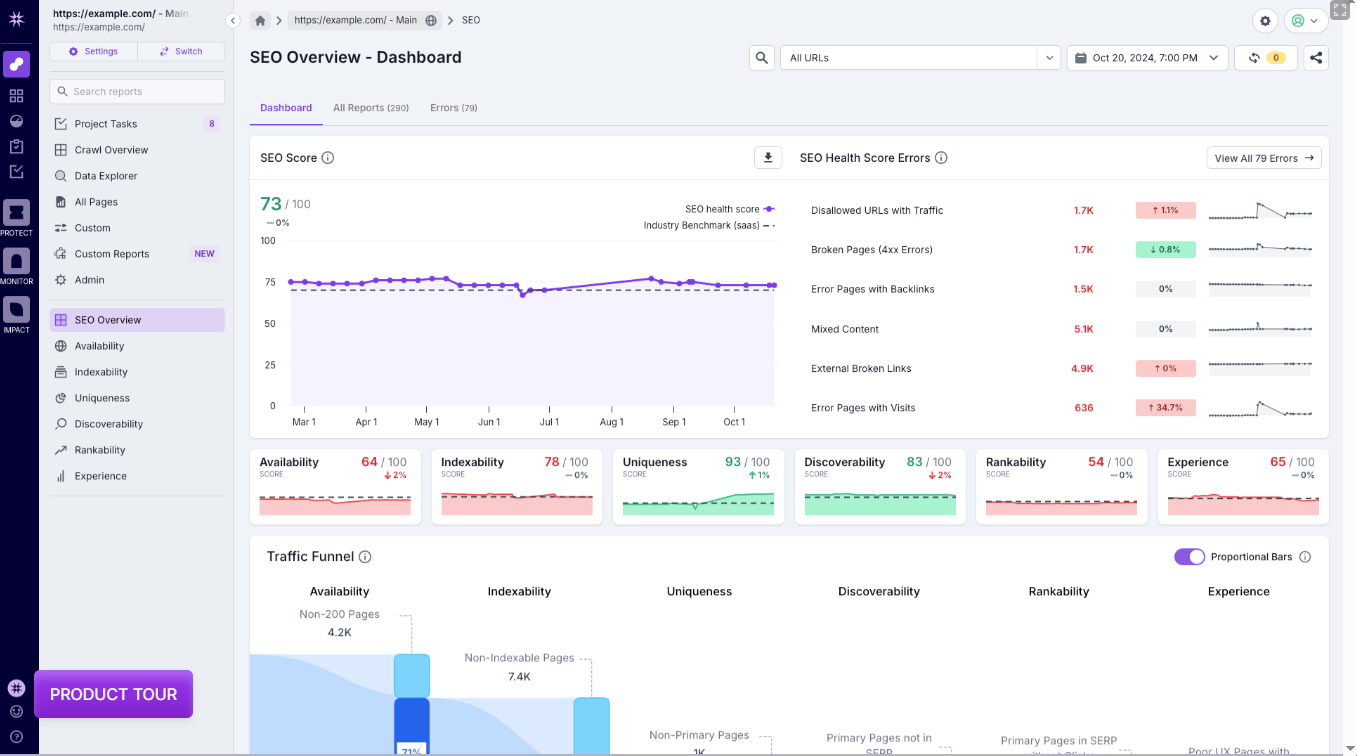
Task: Switch to the All Reports tab
Action: (x=371, y=108)
